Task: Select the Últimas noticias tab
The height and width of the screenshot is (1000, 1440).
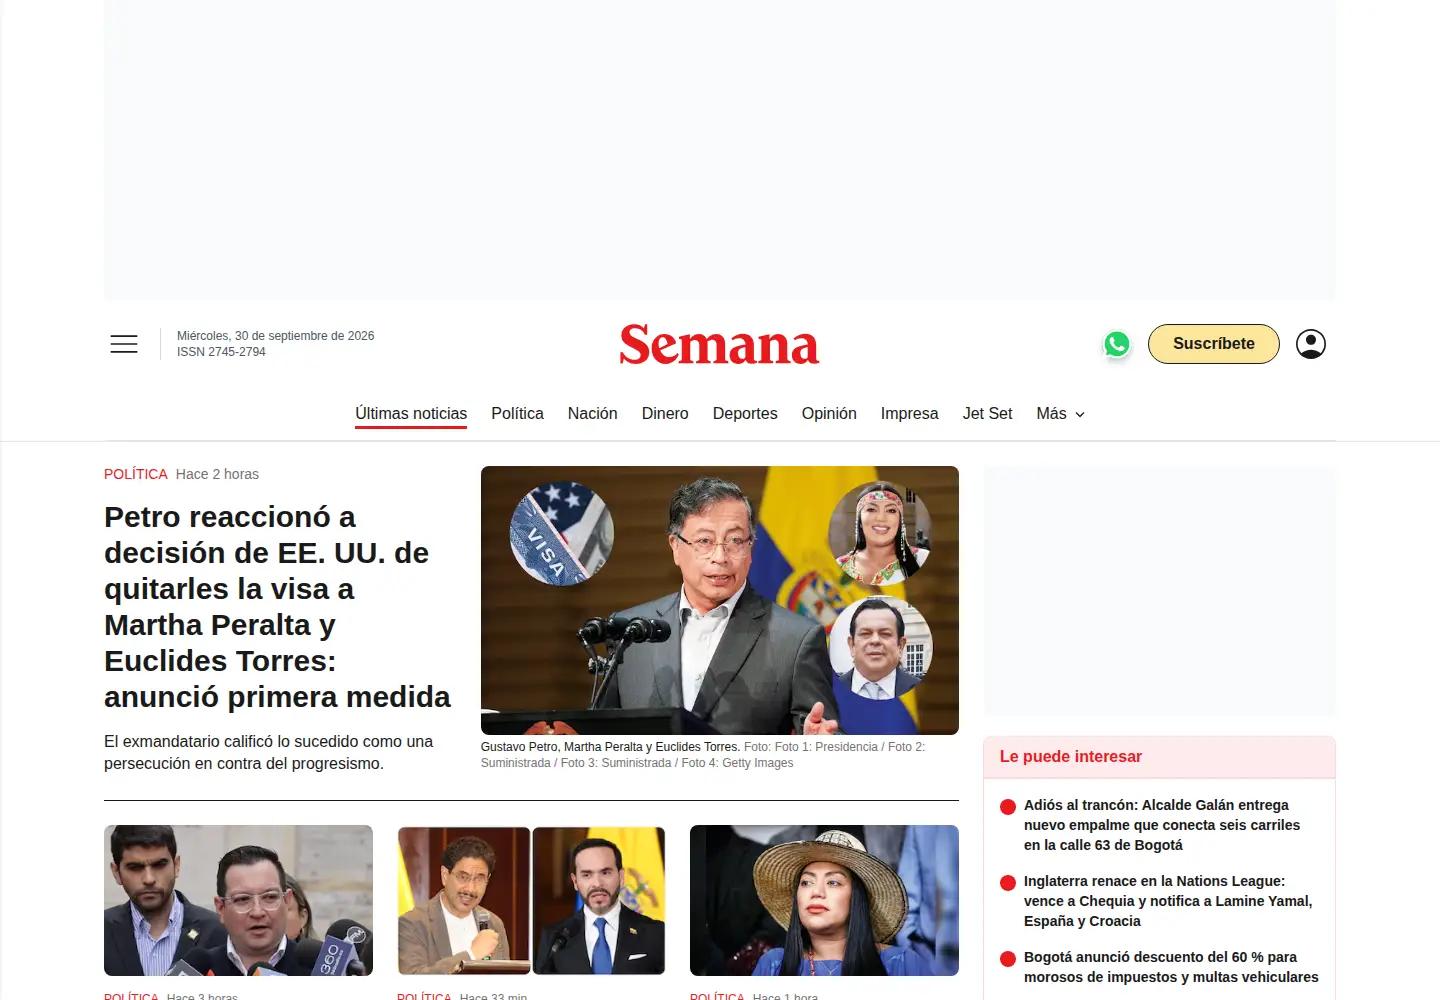Action: pos(411,413)
